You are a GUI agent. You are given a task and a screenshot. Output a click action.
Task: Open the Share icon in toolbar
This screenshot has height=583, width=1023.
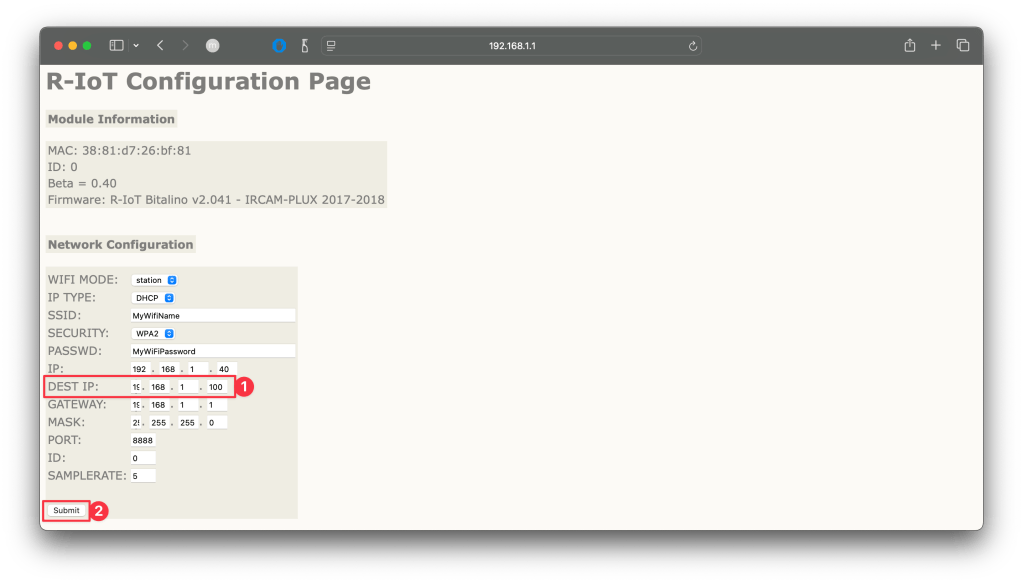(x=909, y=46)
